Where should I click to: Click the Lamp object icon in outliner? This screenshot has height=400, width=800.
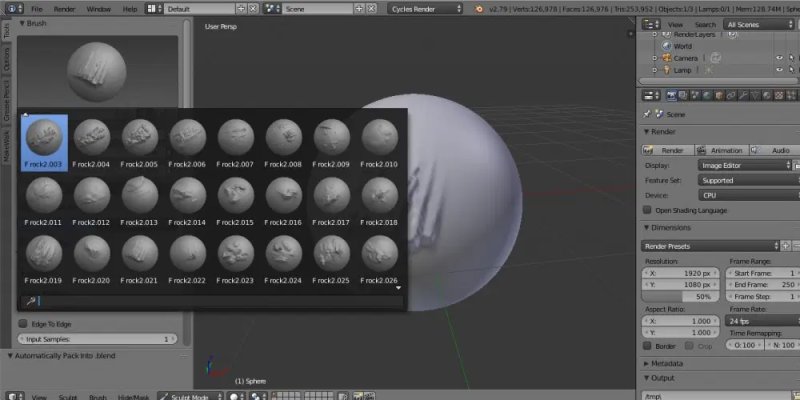[x=667, y=70]
